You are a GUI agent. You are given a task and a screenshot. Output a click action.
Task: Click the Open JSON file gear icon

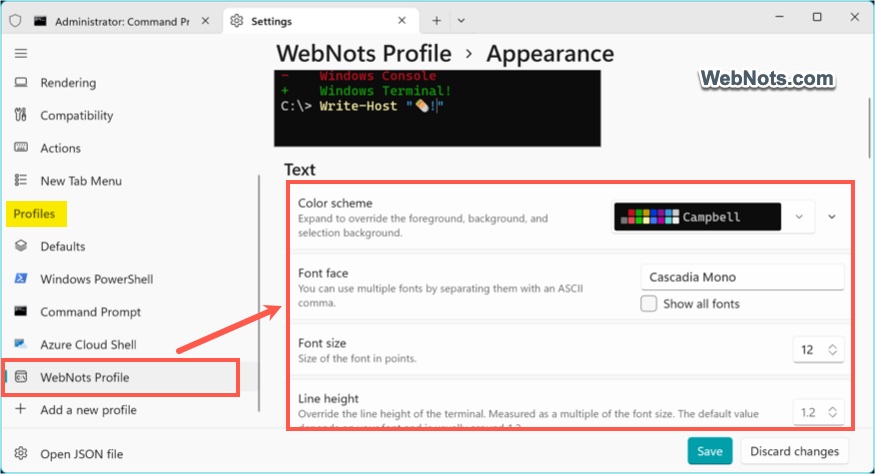(x=21, y=453)
